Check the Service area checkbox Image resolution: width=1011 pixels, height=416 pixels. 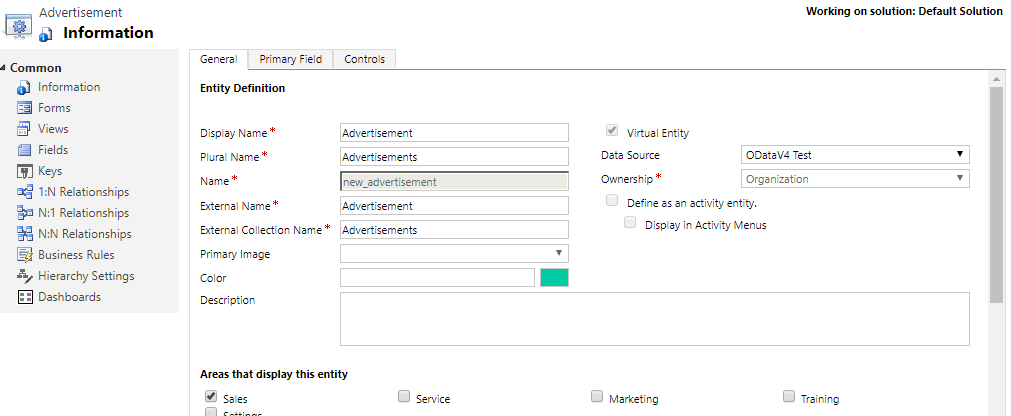point(404,396)
